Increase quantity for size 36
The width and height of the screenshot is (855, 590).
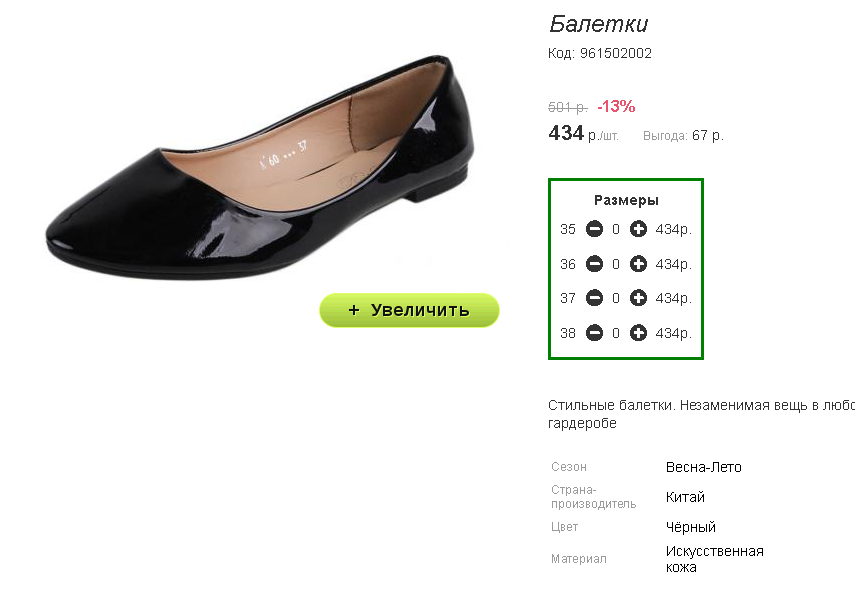tap(638, 264)
